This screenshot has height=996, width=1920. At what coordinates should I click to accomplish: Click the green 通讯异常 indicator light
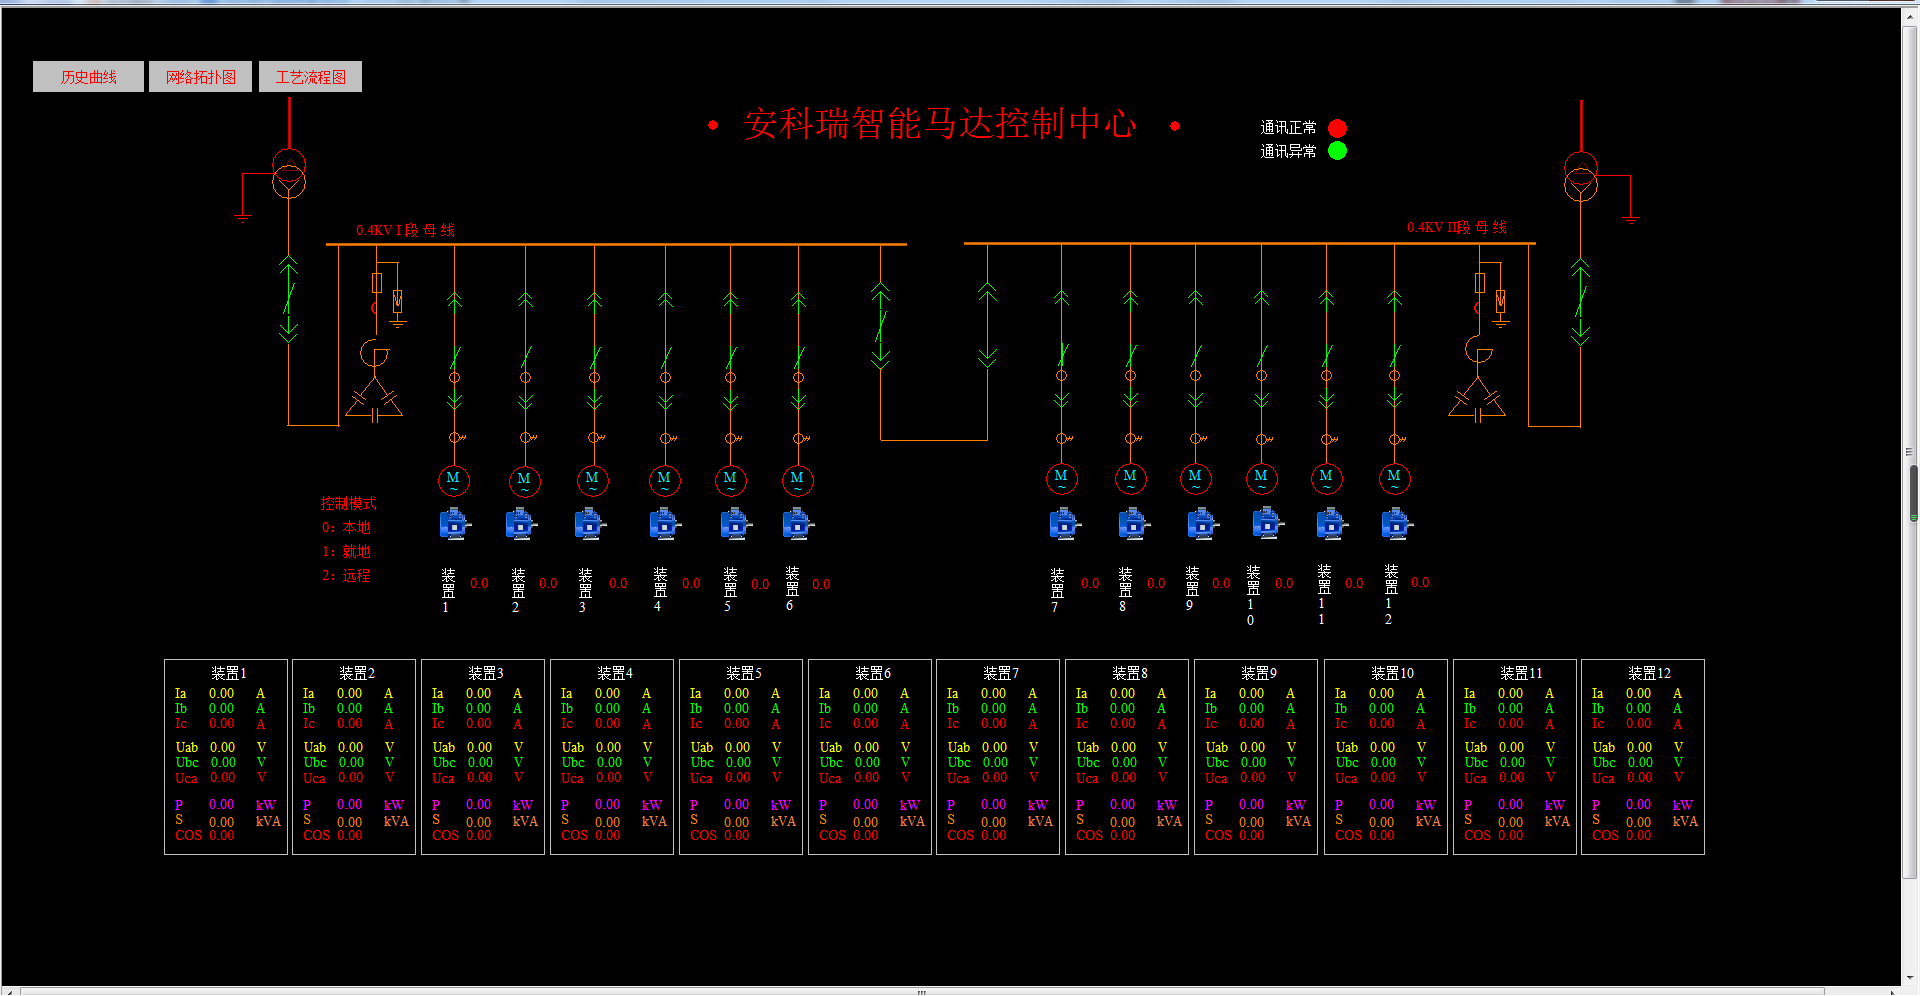(1337, 151)
